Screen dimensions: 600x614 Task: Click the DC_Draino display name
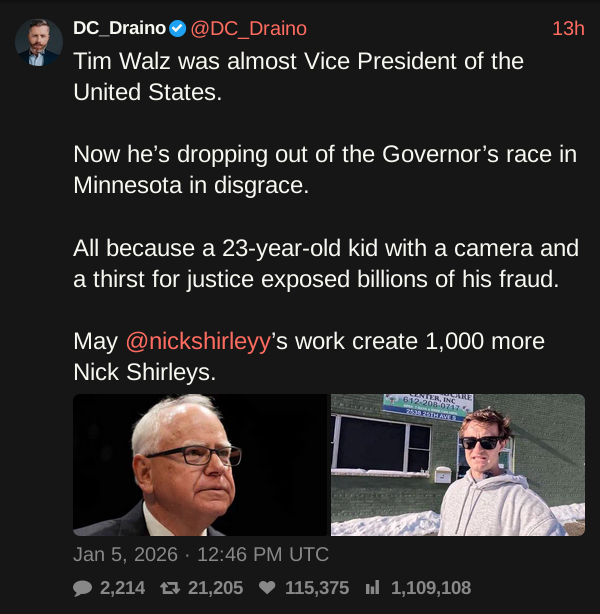119,28
